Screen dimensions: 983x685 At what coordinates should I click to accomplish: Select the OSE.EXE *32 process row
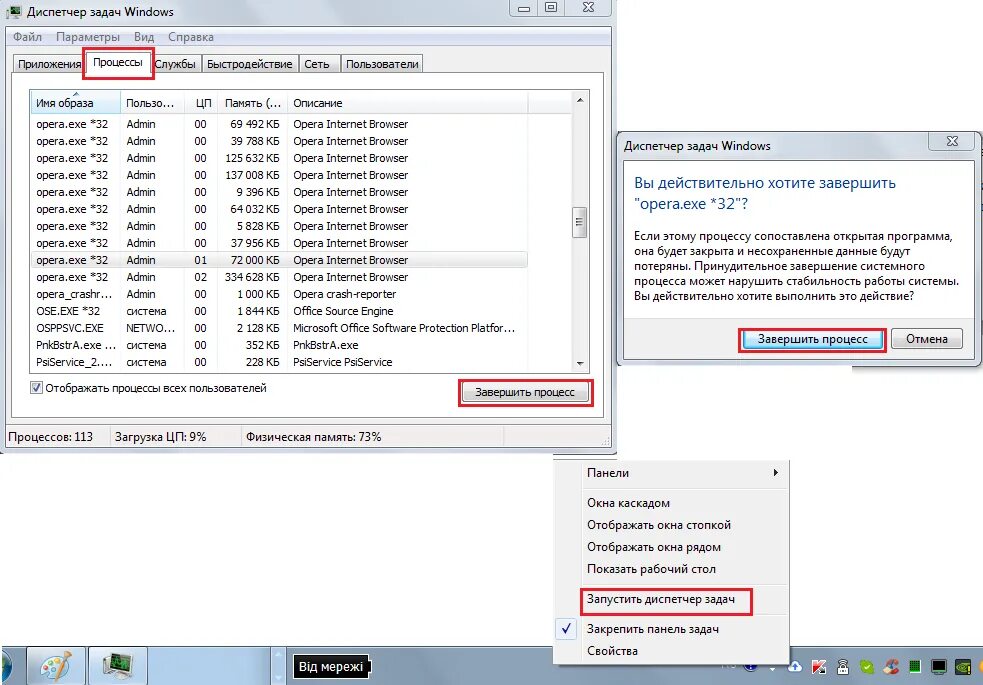coord(279,311)
